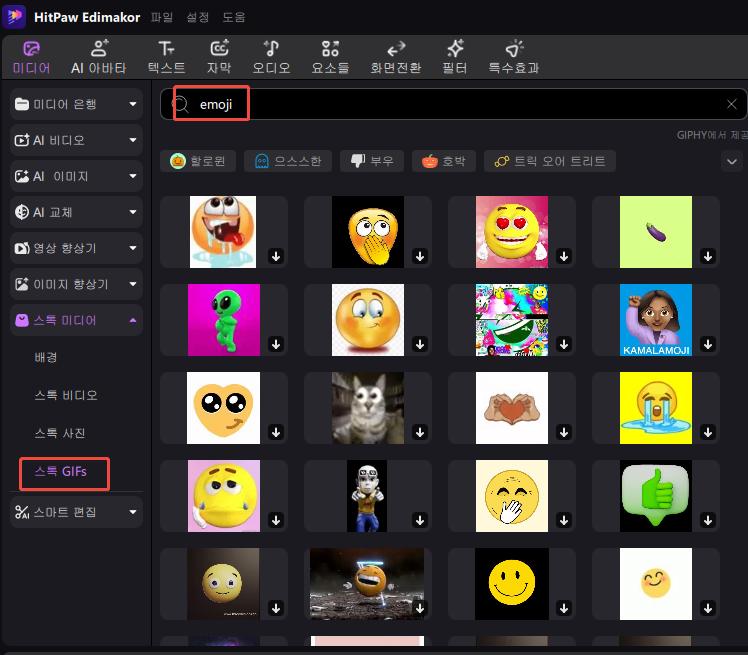Open the 도움 help menu
Screen dimensions: 748x655
click(x=234, y=17)
